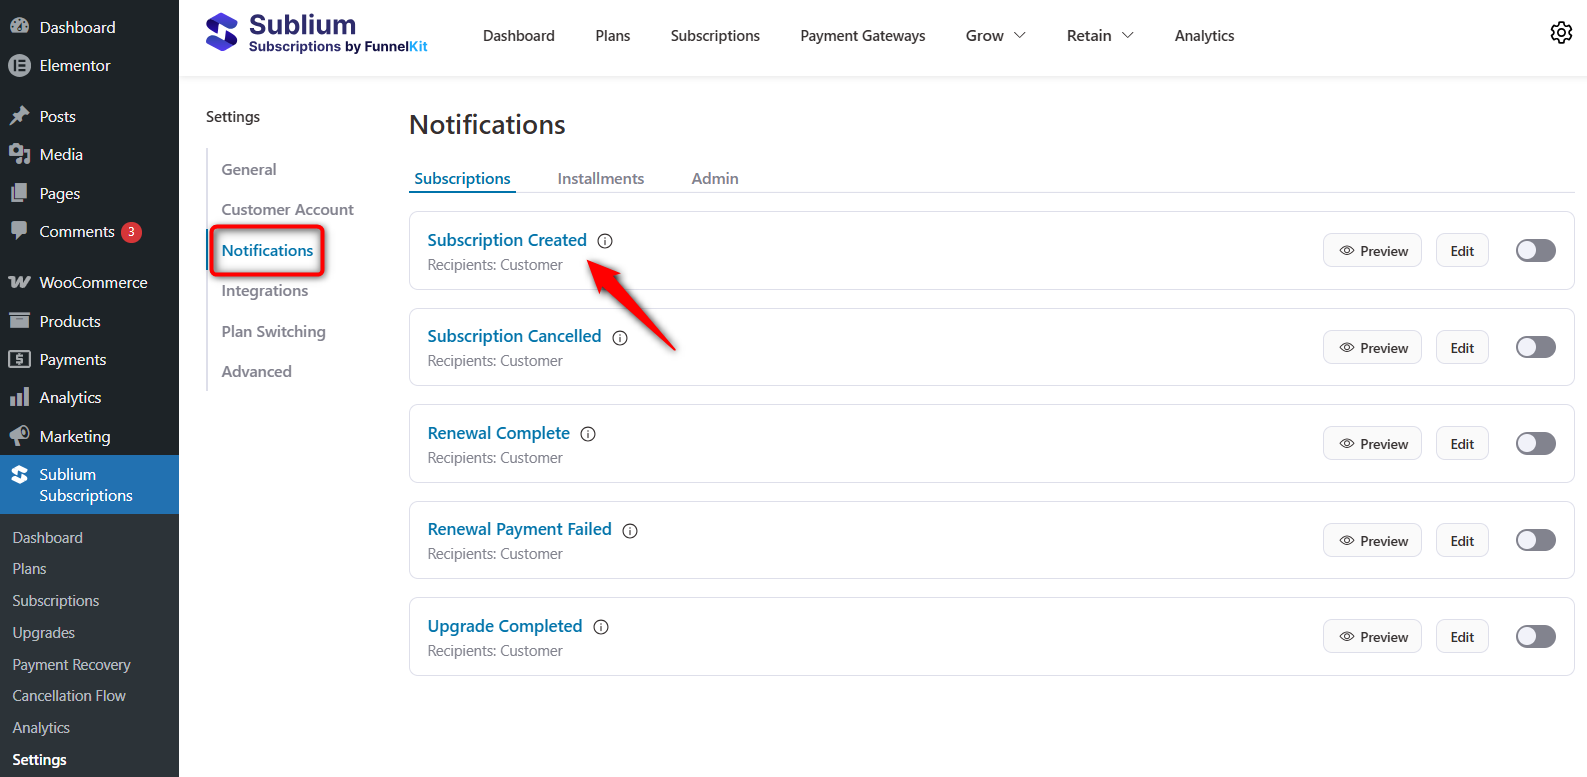Viewport: 1587px width, 777px height.
Task: Open the Subscription Created title link
Action: [x=507, y=240]
